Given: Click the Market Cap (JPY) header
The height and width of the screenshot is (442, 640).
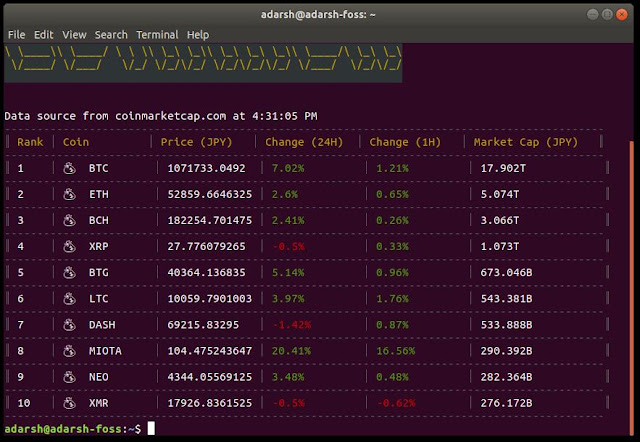Looking at the screenshot, I should (x=526, y=142).
